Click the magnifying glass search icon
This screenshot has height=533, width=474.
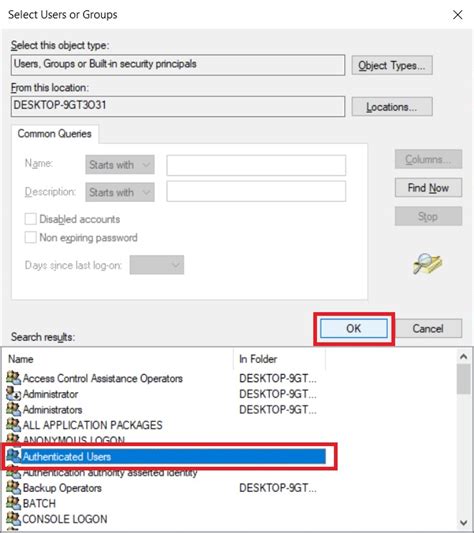[427, 264]
